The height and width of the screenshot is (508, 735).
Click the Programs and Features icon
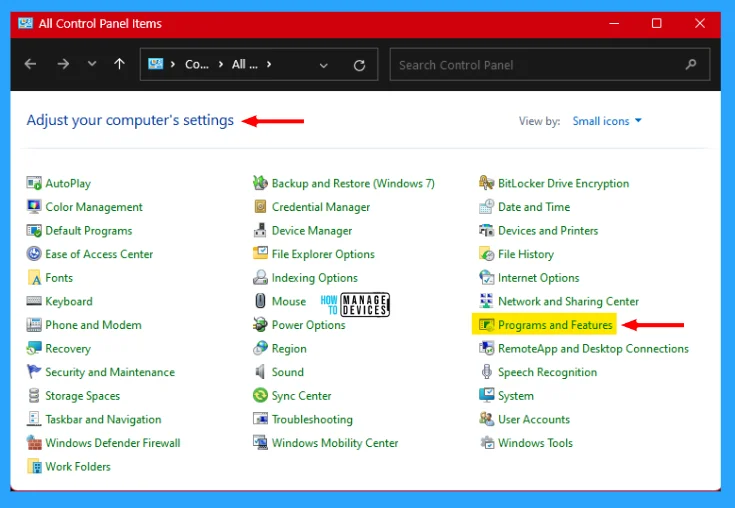click(487, 324)
